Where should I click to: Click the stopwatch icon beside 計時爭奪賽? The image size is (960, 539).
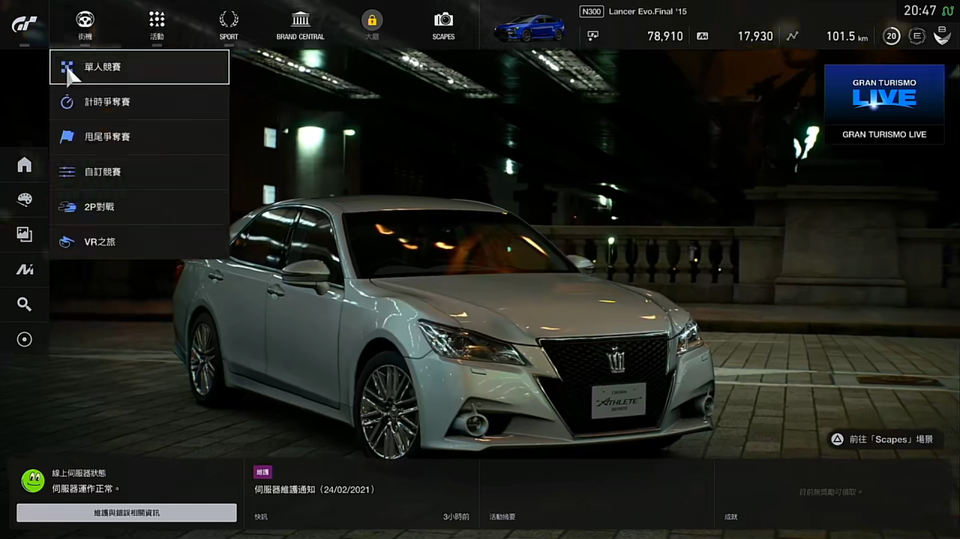tap(67, 102)
